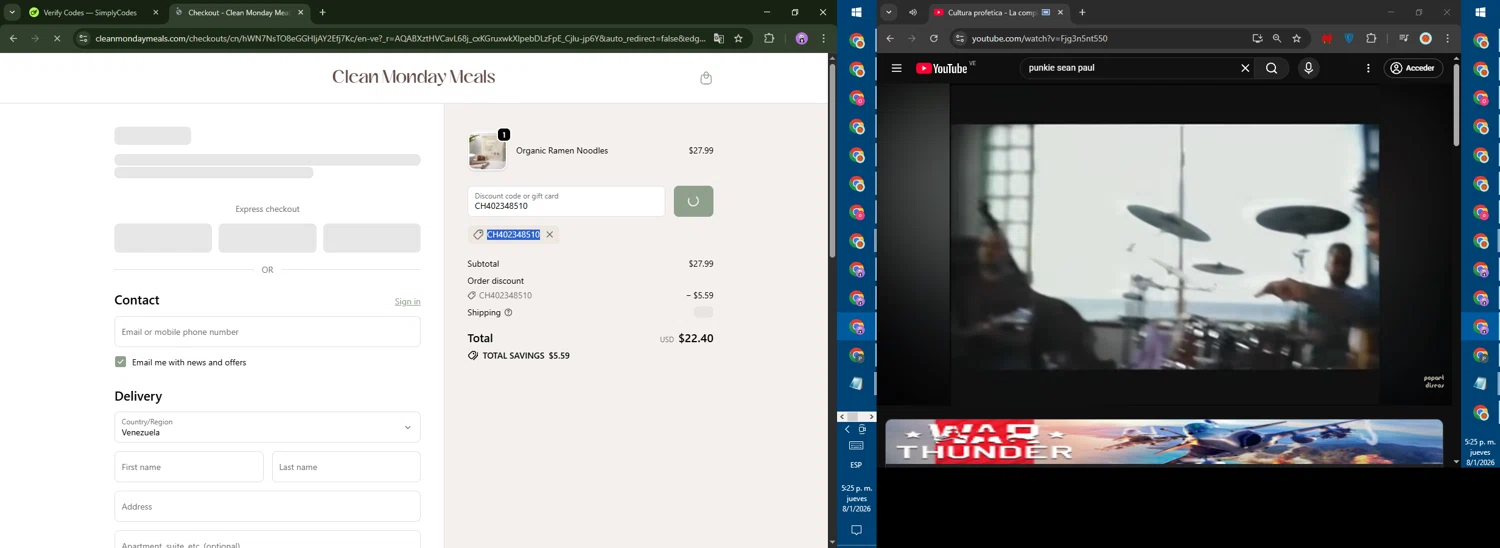Open media controls icon in YouTube browser toolbar
1500x548 pixels.
coord(1404,39)
